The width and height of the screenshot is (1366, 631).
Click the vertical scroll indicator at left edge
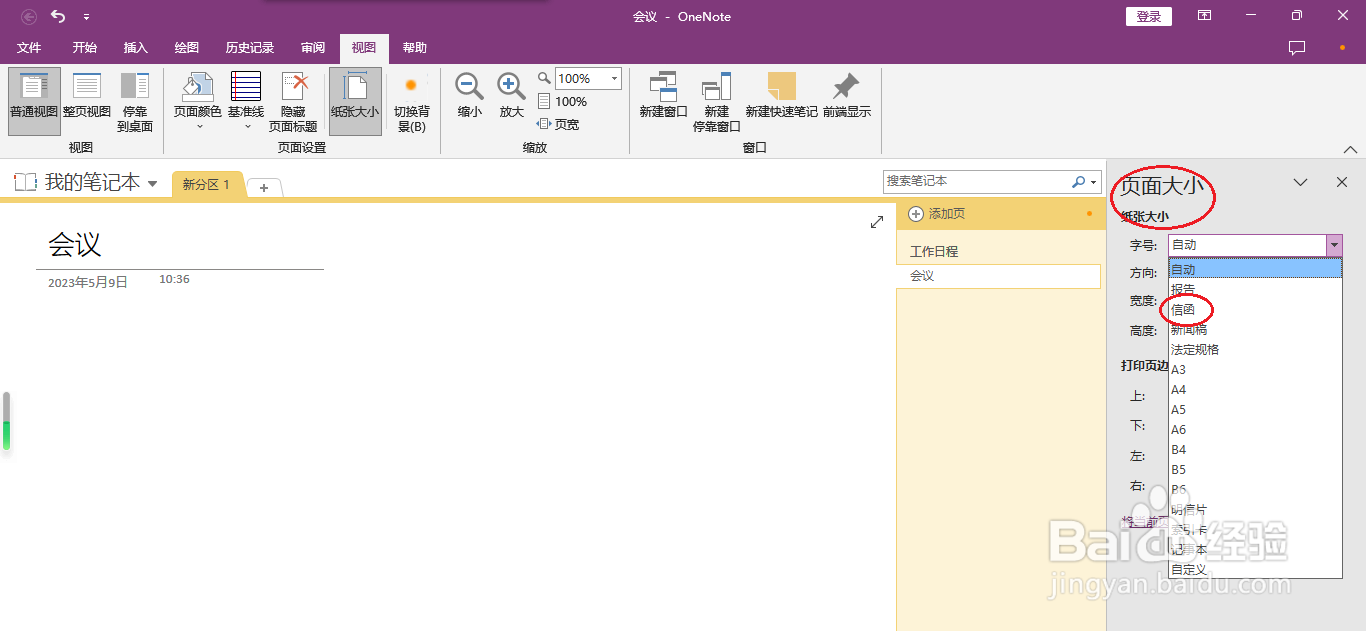(x=6, y=421)
